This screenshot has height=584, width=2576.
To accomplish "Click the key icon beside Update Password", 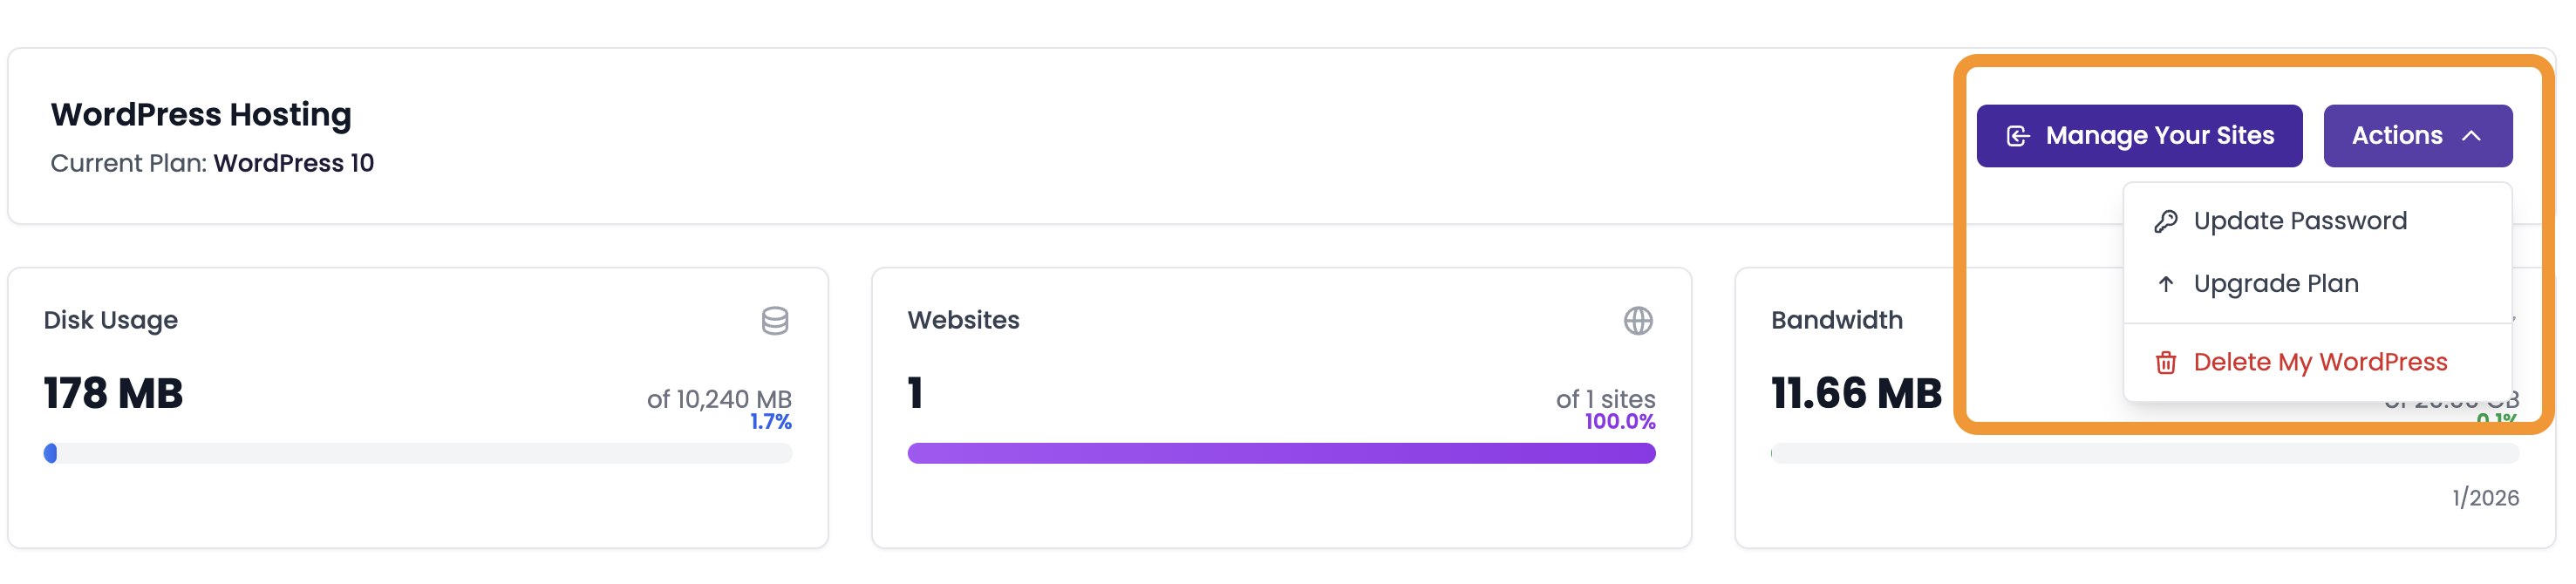I will [2166, 222].
